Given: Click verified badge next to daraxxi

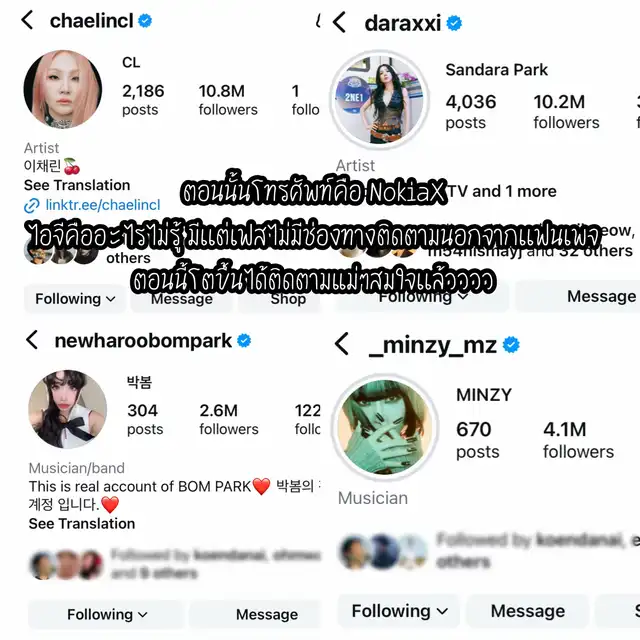Looking at the screenshot, I should 454,23.
